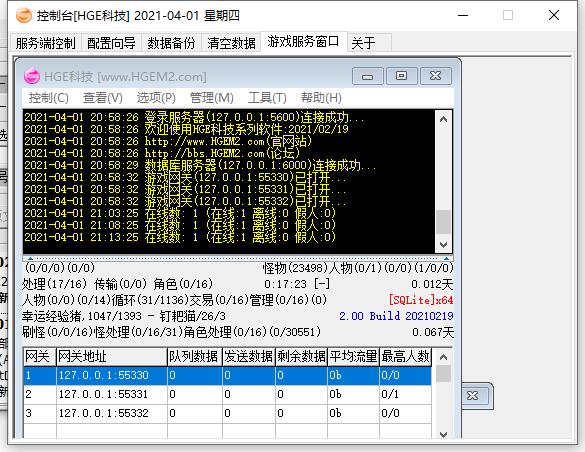Open the 查看(V) menu
585x452 pixels.
pos(103,98)
